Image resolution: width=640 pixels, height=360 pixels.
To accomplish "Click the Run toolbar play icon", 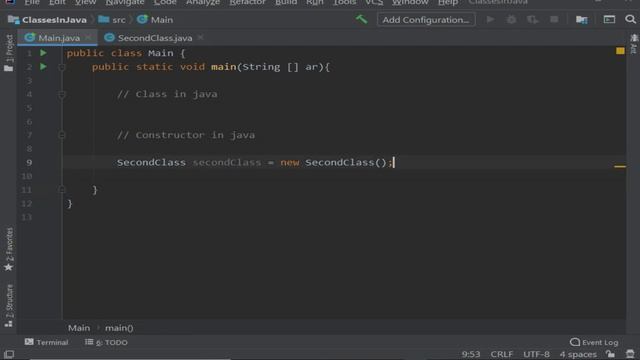I will (490, 20).
